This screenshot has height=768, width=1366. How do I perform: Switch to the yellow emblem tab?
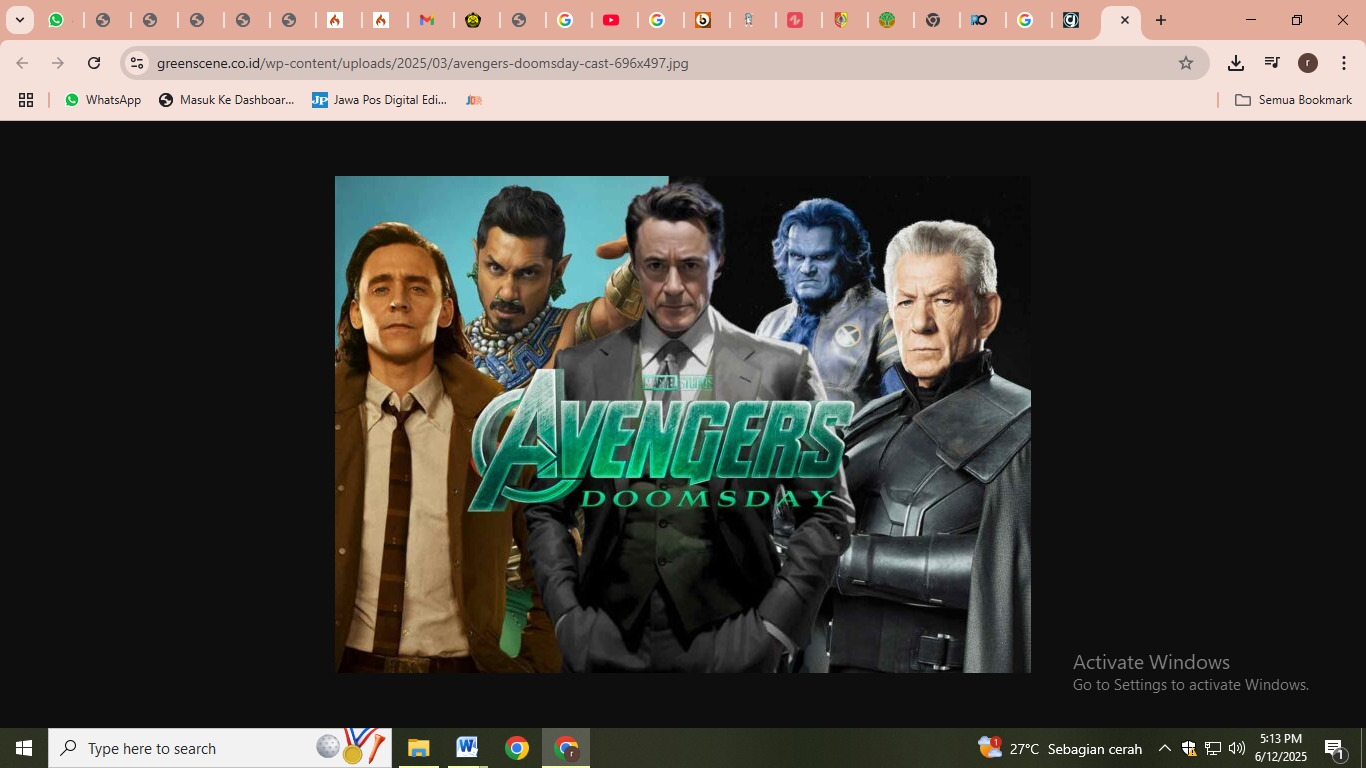pos(473,20)
